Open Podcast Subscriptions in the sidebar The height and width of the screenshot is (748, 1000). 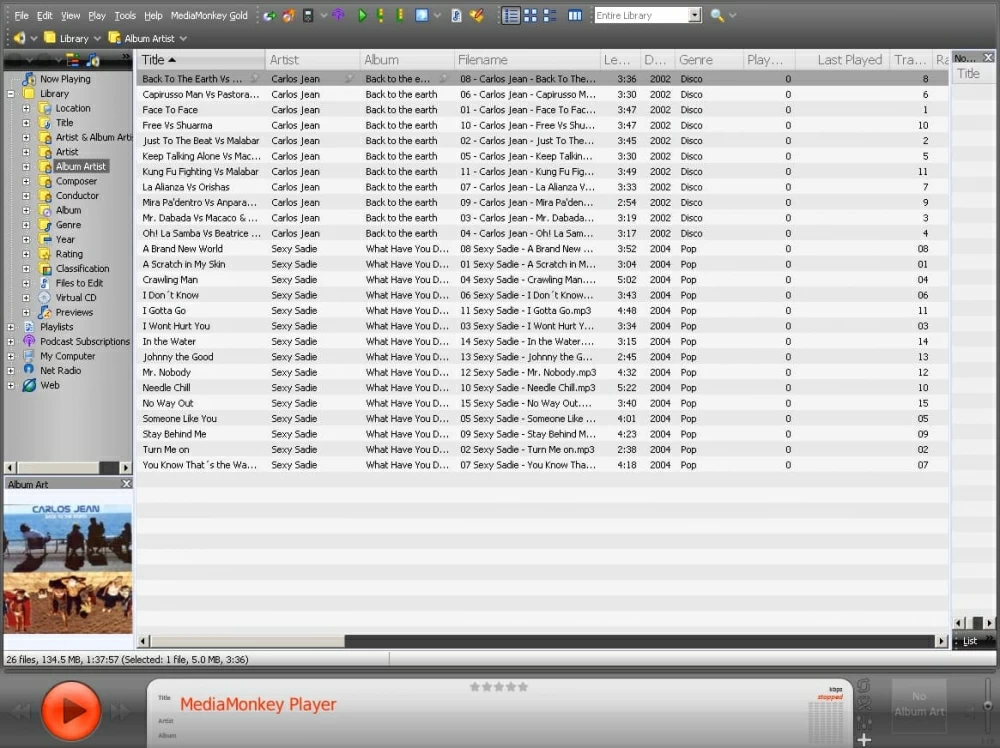[84, 341]
